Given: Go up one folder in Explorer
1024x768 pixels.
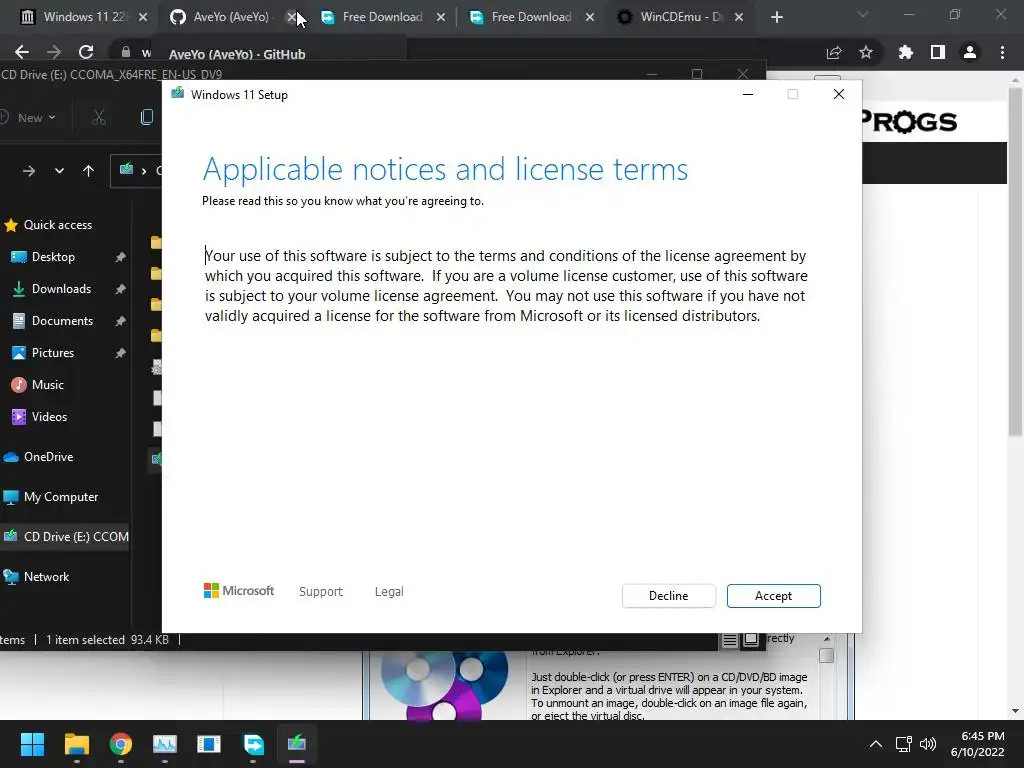Looking at the screenshot, I should click(x=89, y=171).
